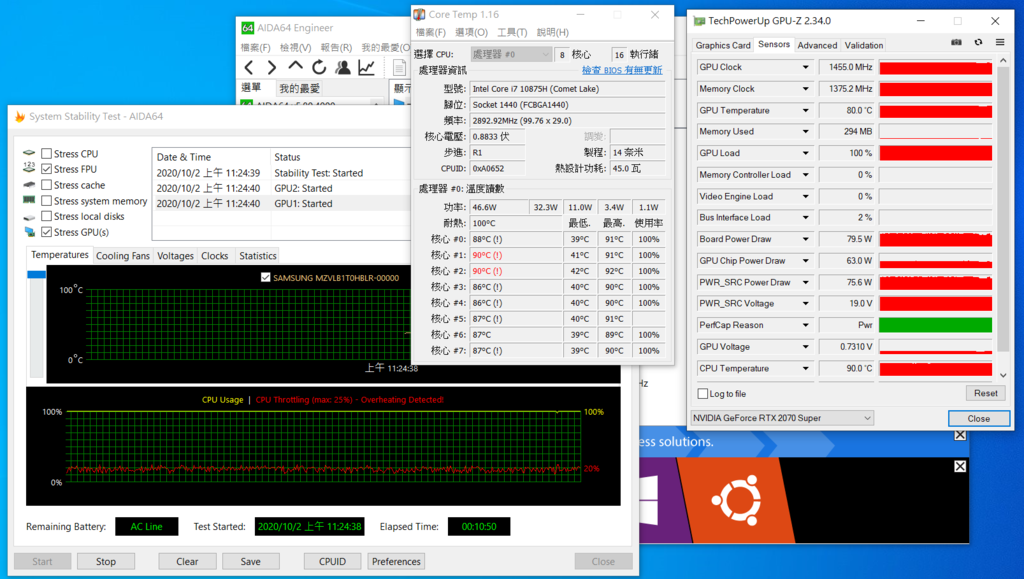Enable Stress system memory checkbox
Image resolution: width=1024 pixels, height=579 pixels.
tap(46, 200)
